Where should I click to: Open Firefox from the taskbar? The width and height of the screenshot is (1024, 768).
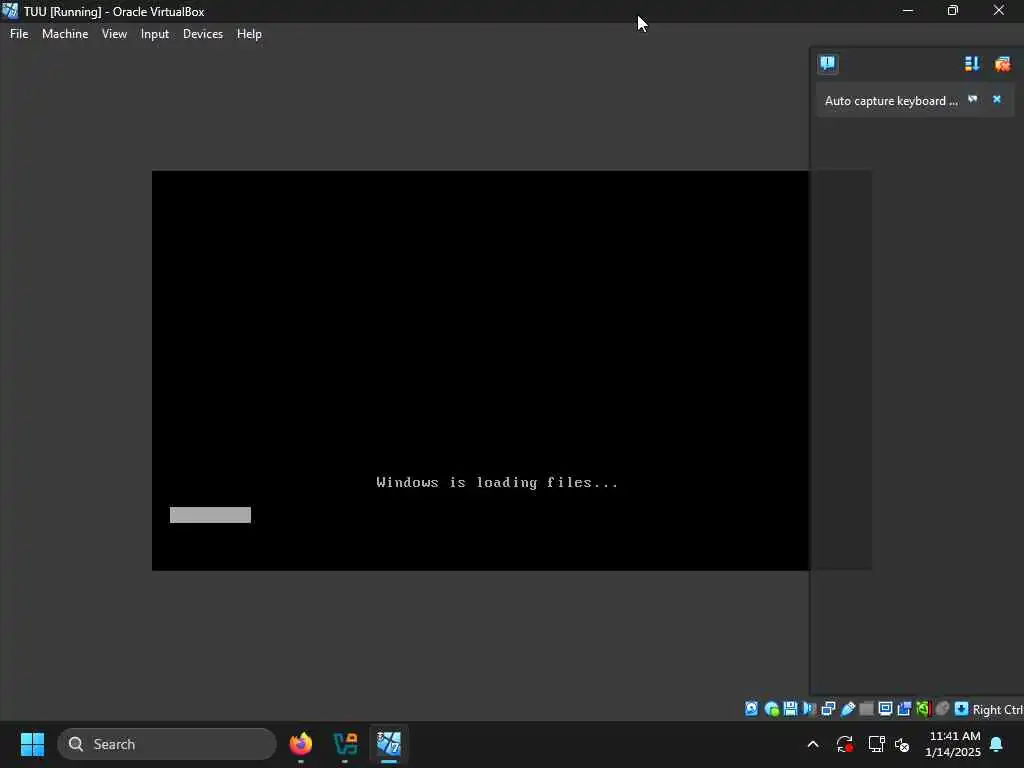[301, 744]
